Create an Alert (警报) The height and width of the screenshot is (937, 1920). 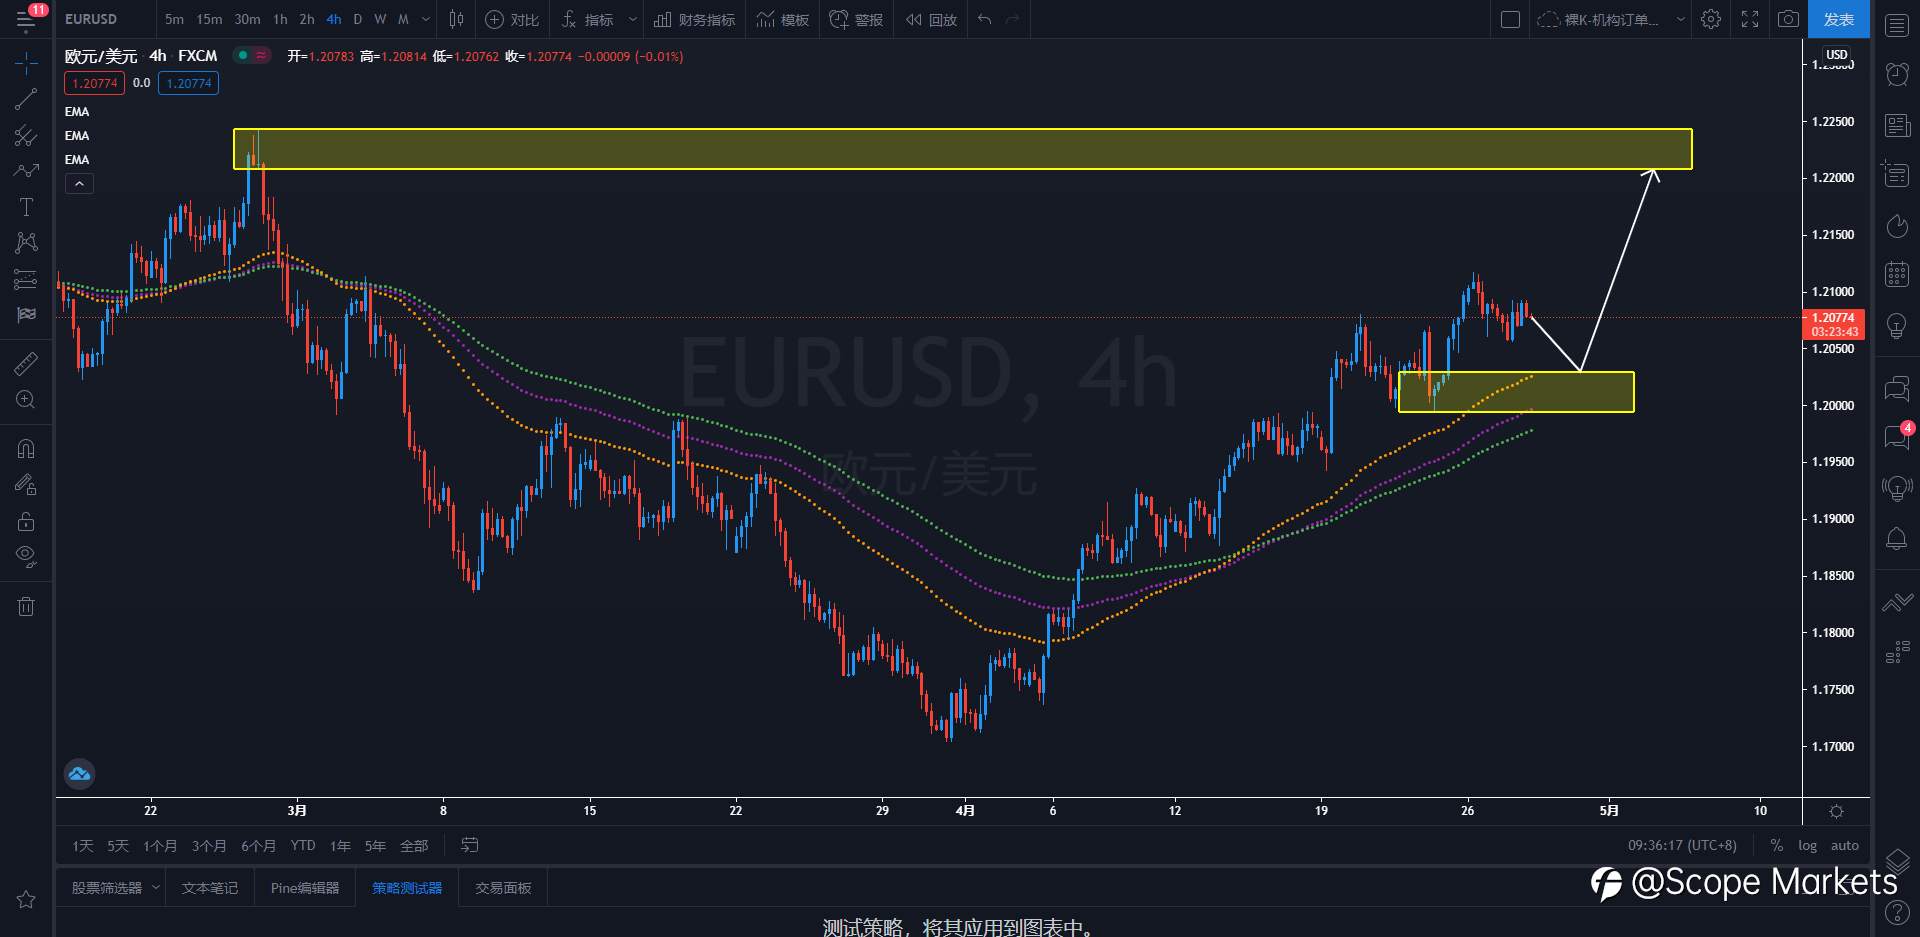coord(857,19)
